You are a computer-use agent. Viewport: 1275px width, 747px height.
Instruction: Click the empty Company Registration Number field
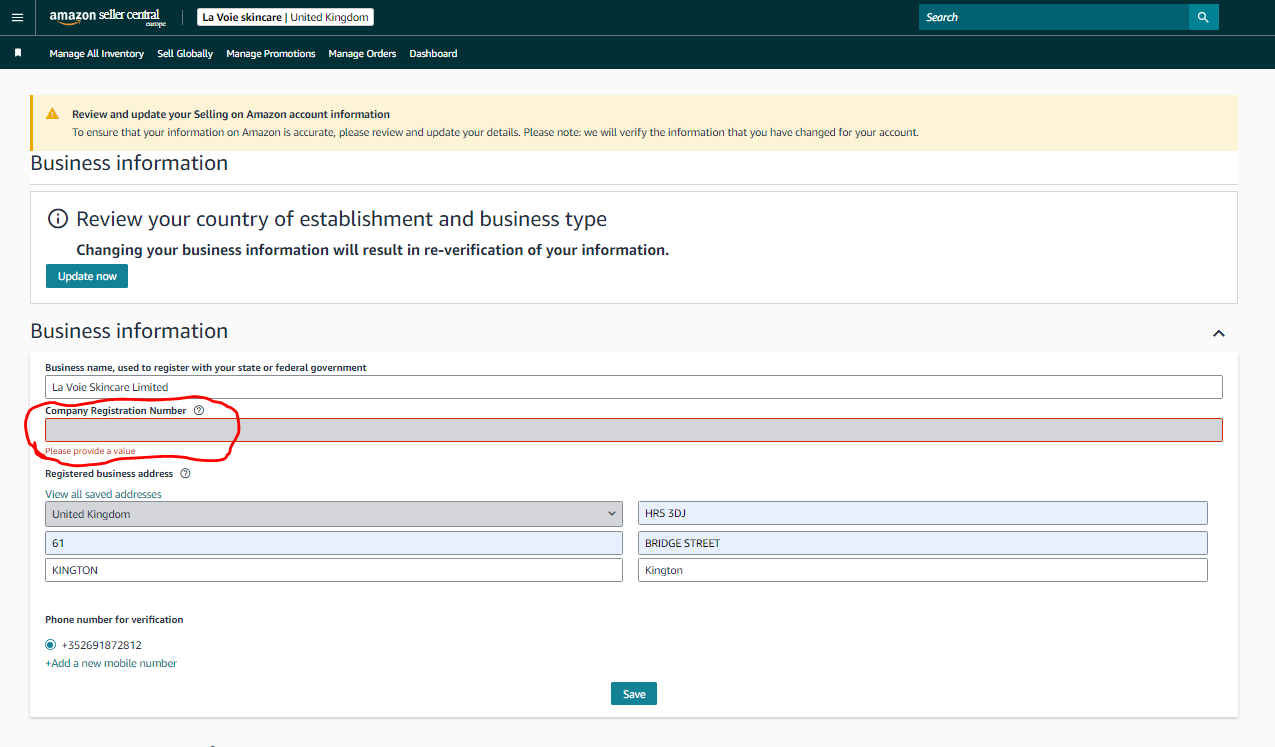tap(634, 430)
